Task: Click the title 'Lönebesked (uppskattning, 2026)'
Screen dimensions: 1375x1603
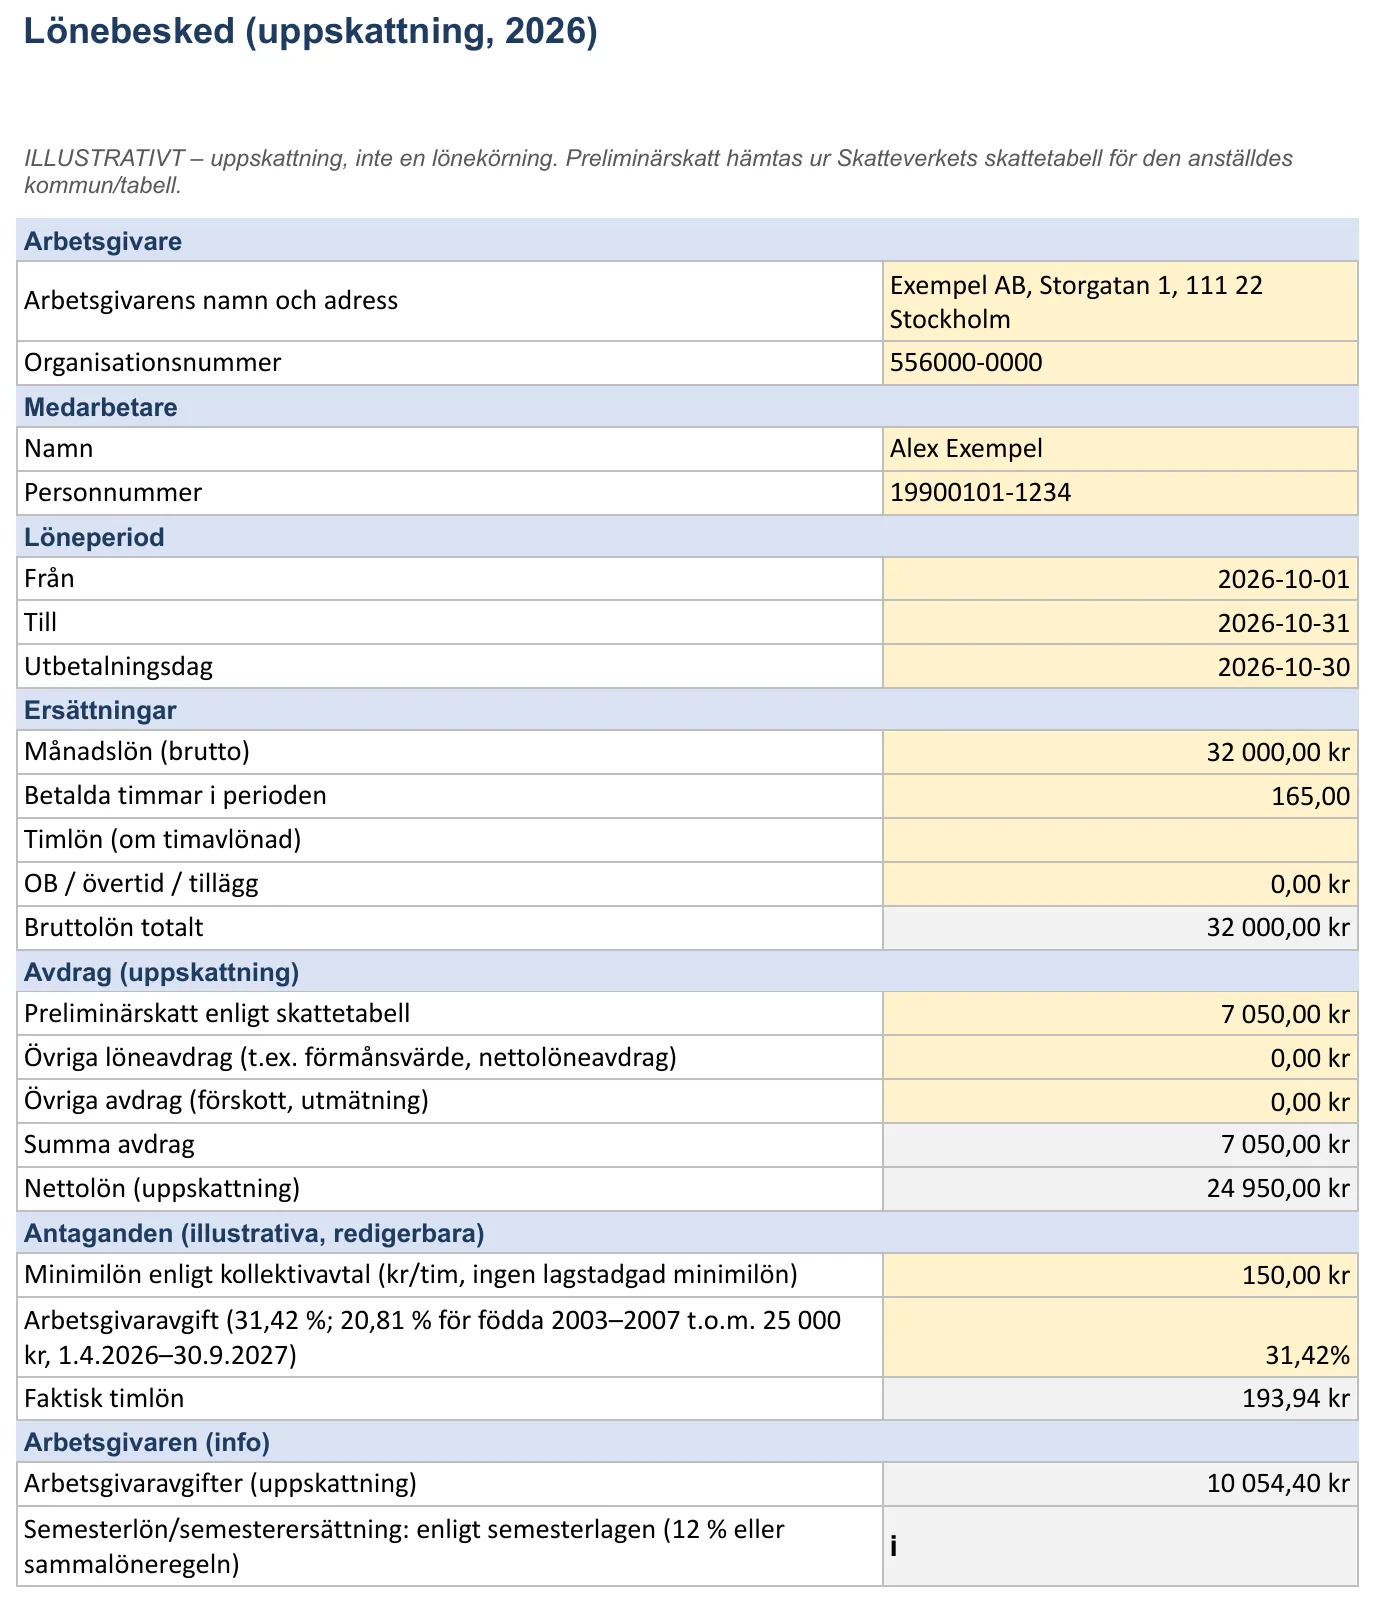Action: pos(311,32)
